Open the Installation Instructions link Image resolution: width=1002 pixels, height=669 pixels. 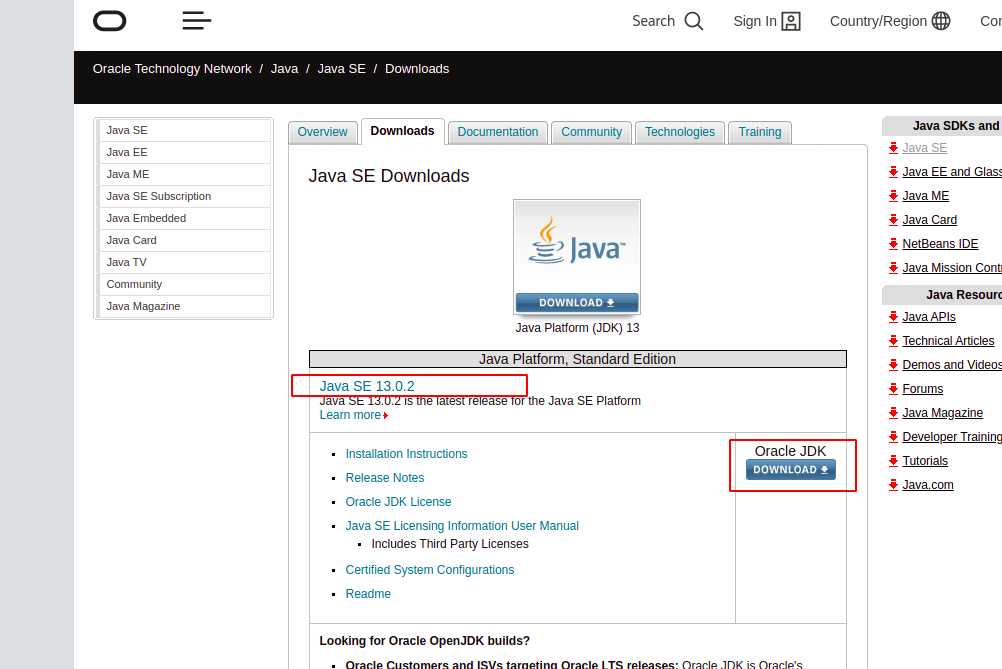click(406, 454)
